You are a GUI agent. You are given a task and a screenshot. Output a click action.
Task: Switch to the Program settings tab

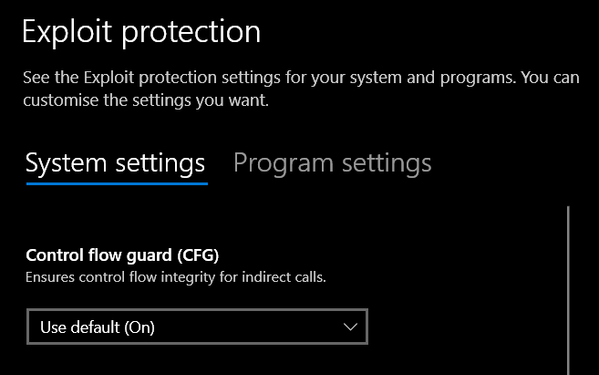[x=332, y=163]
